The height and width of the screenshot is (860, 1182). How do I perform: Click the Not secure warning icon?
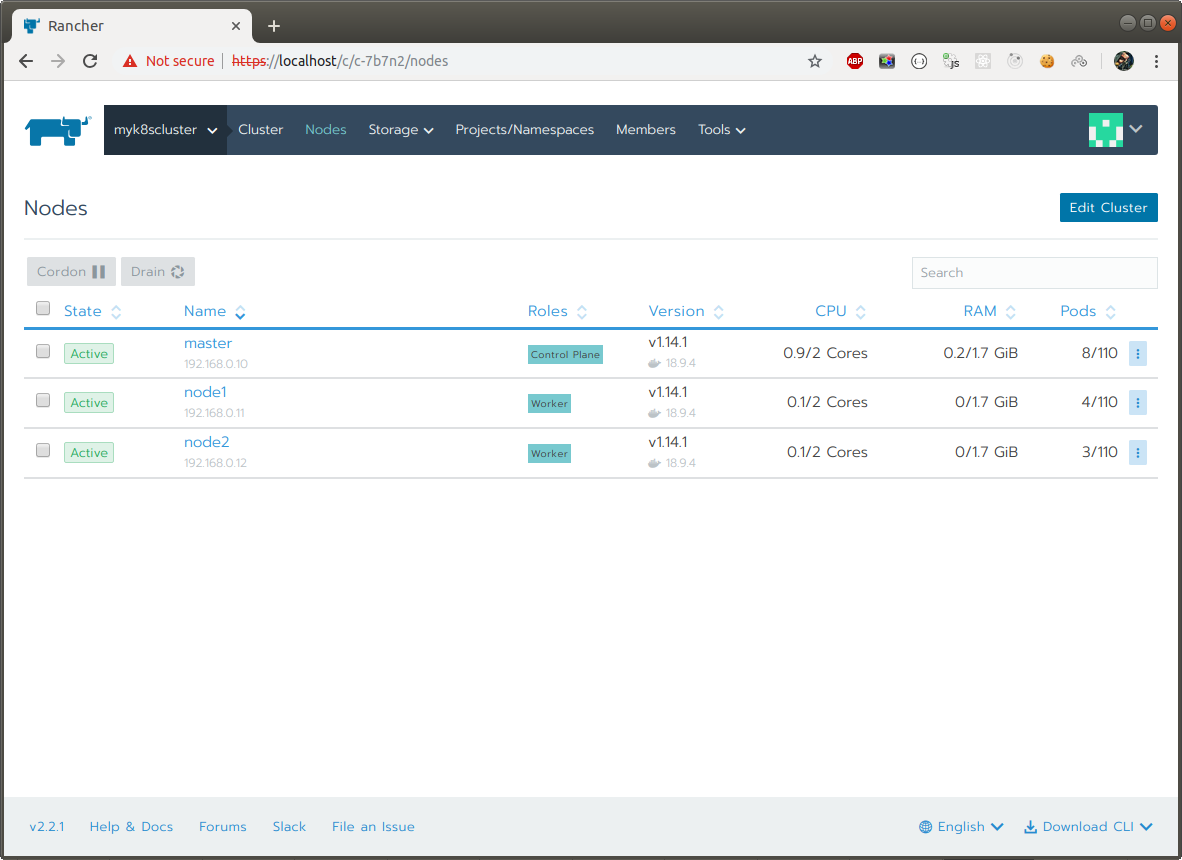click(x=130, y=61)
